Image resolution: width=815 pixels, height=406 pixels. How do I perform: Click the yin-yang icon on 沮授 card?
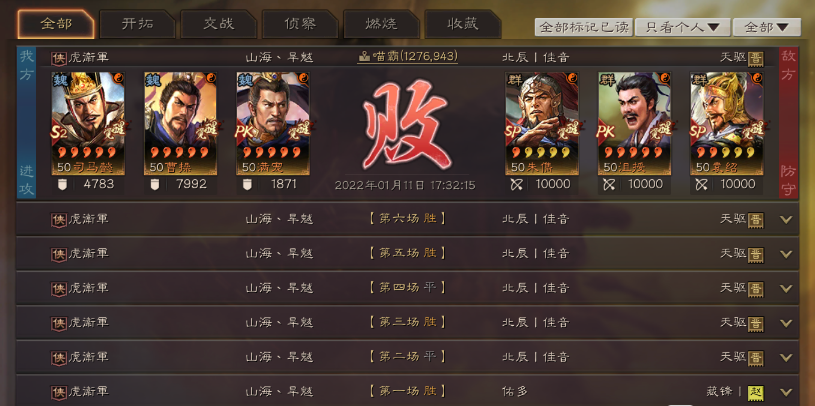coord(665,78)
